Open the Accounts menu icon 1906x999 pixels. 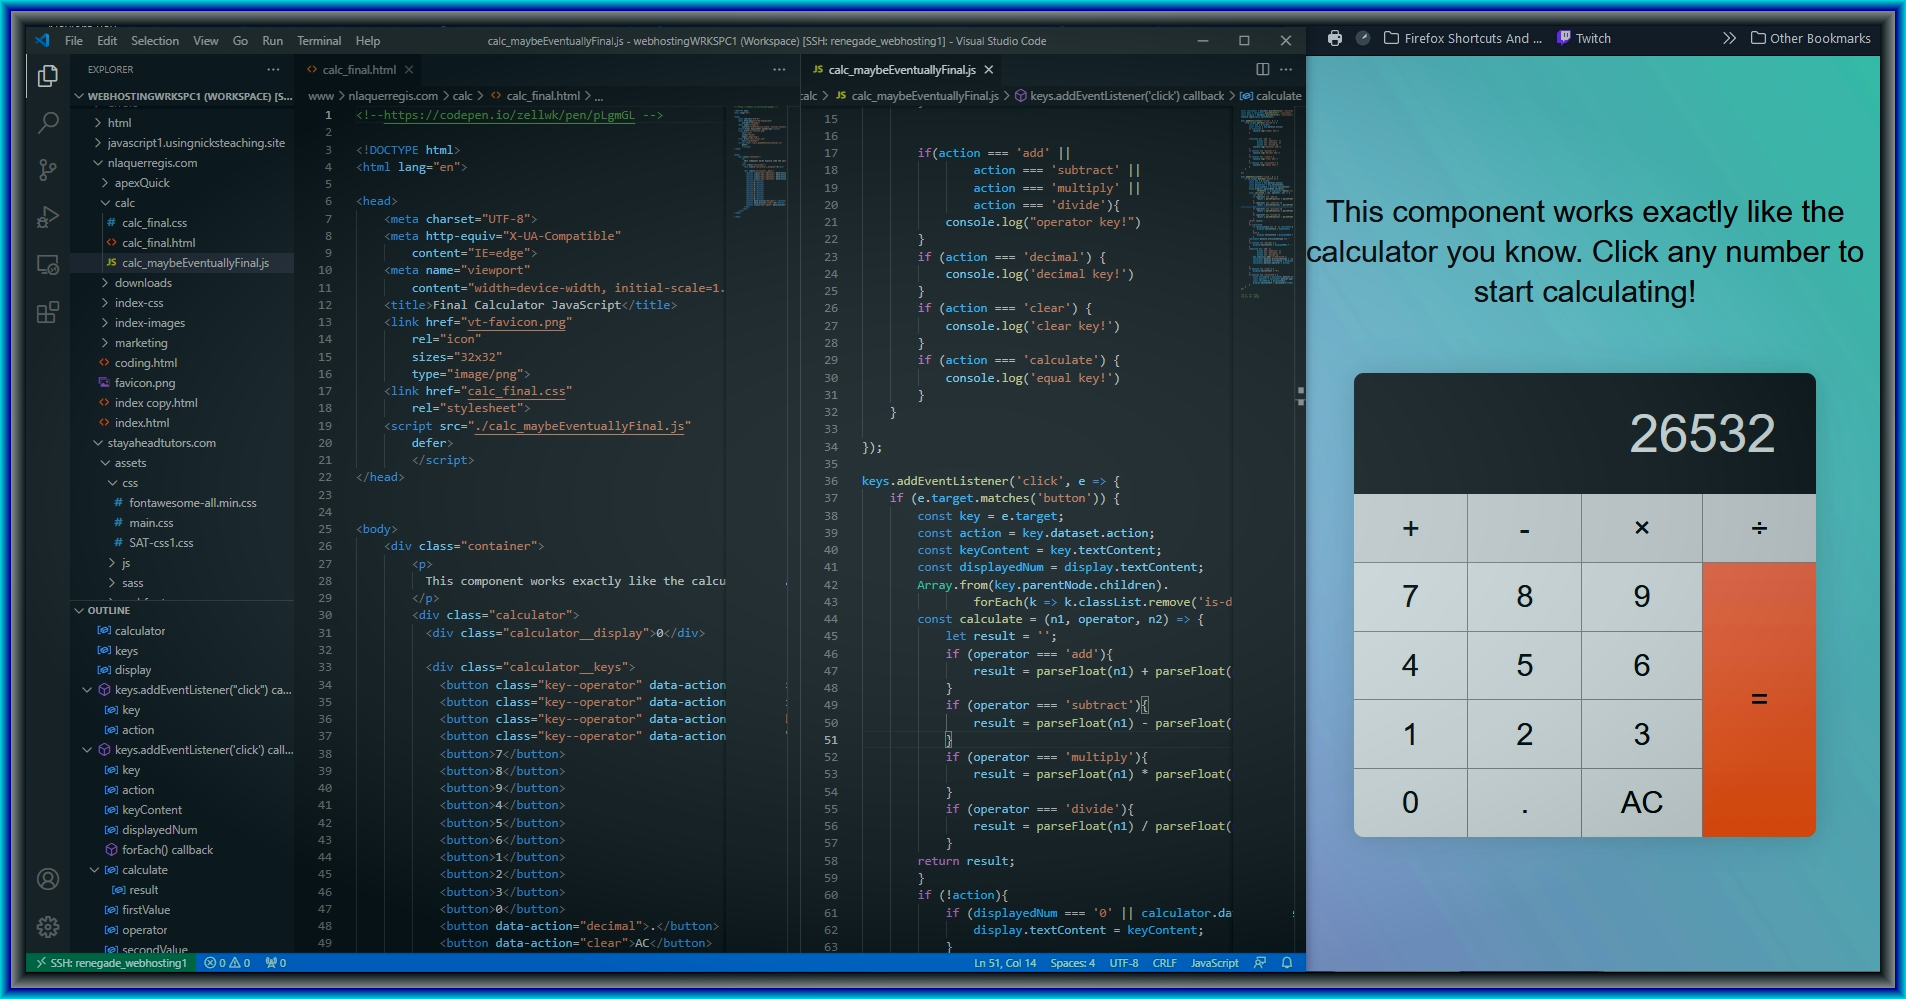(47, 879)
